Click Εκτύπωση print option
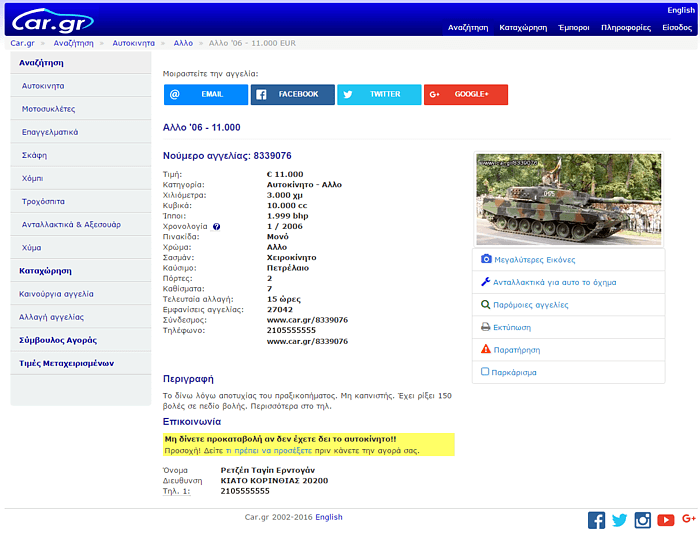This screenshot has width=700, height=537. [x=511, y=327]
